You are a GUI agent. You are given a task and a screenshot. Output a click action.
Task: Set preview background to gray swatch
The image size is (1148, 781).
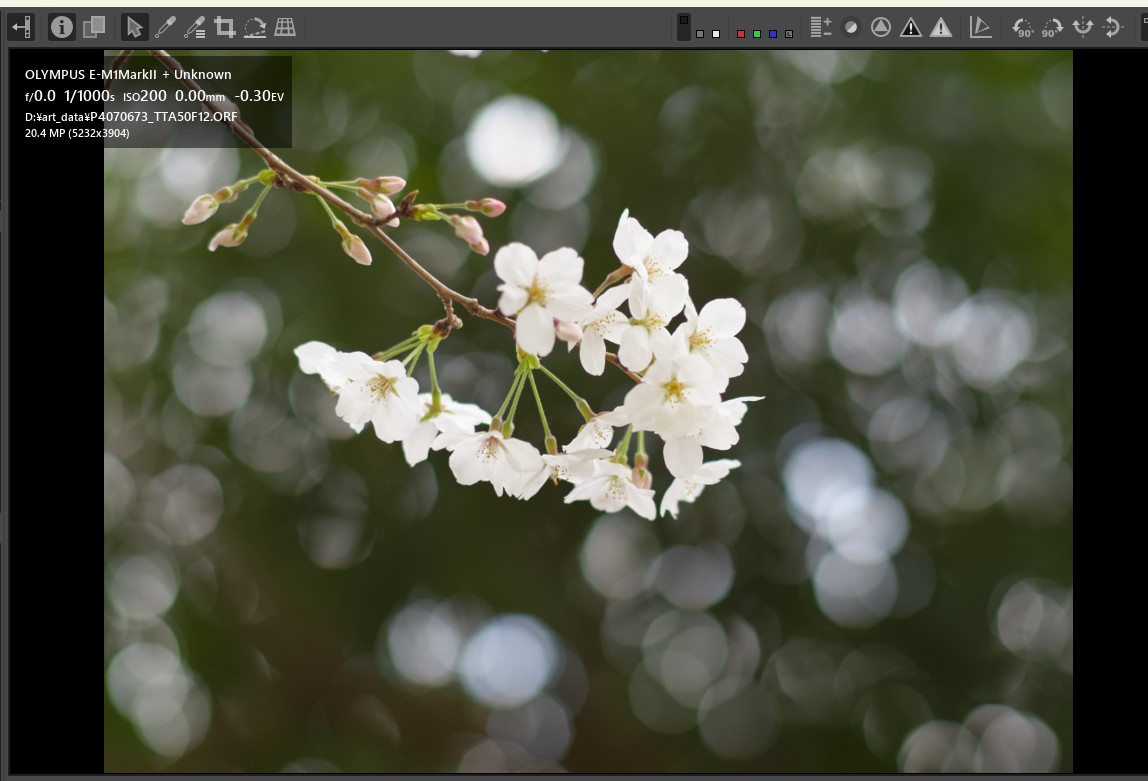(700, 34)
